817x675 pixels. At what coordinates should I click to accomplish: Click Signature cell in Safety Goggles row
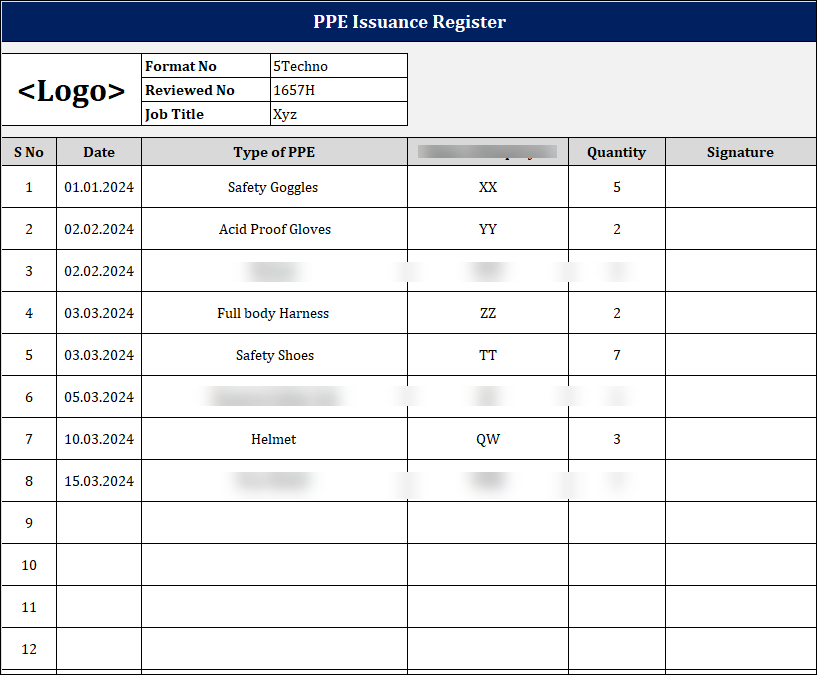pos(741,187)
